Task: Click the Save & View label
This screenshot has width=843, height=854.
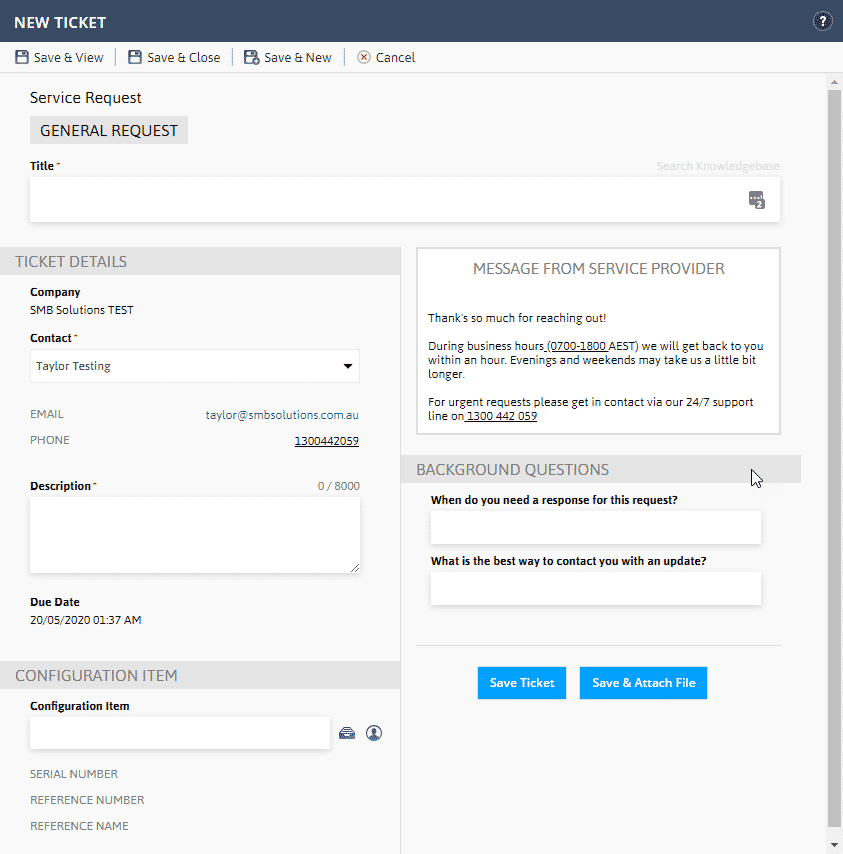Action: (x=69, y=57)
